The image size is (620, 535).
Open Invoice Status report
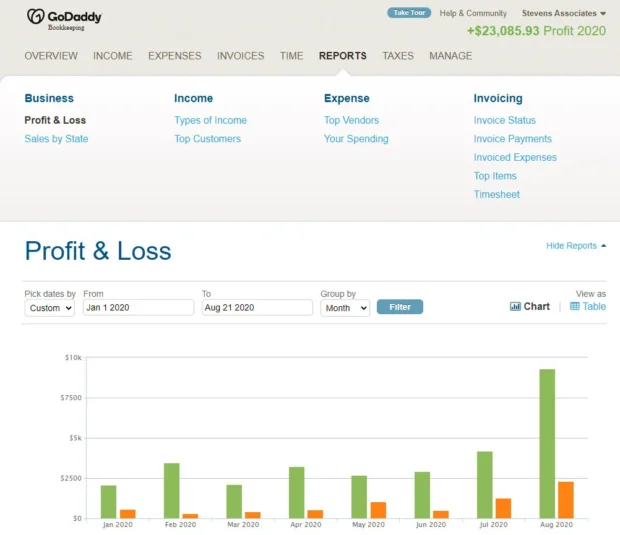505,120
